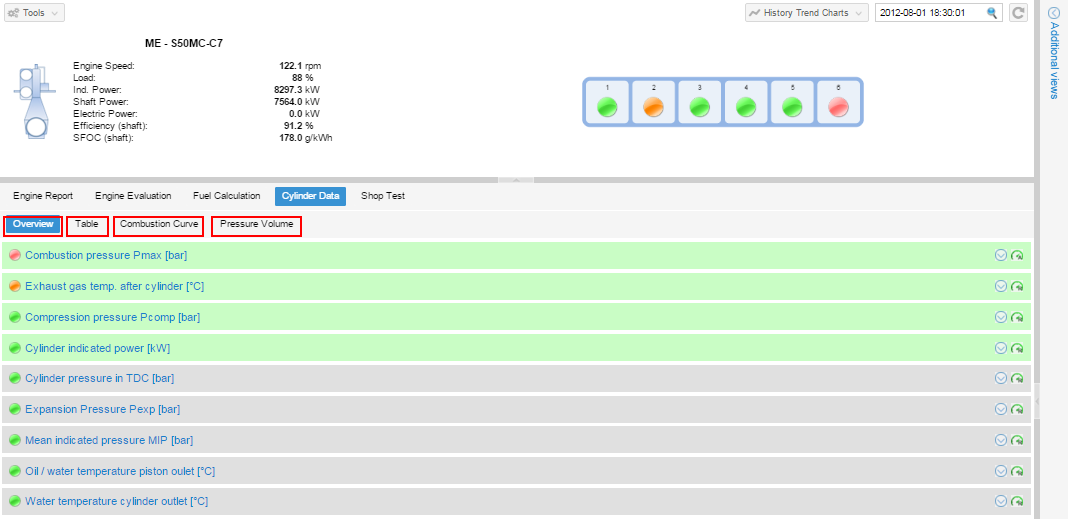Screen dimensions: 1068x519
Task: Click the refresh button beside the date field
Action: point(1019,13)
